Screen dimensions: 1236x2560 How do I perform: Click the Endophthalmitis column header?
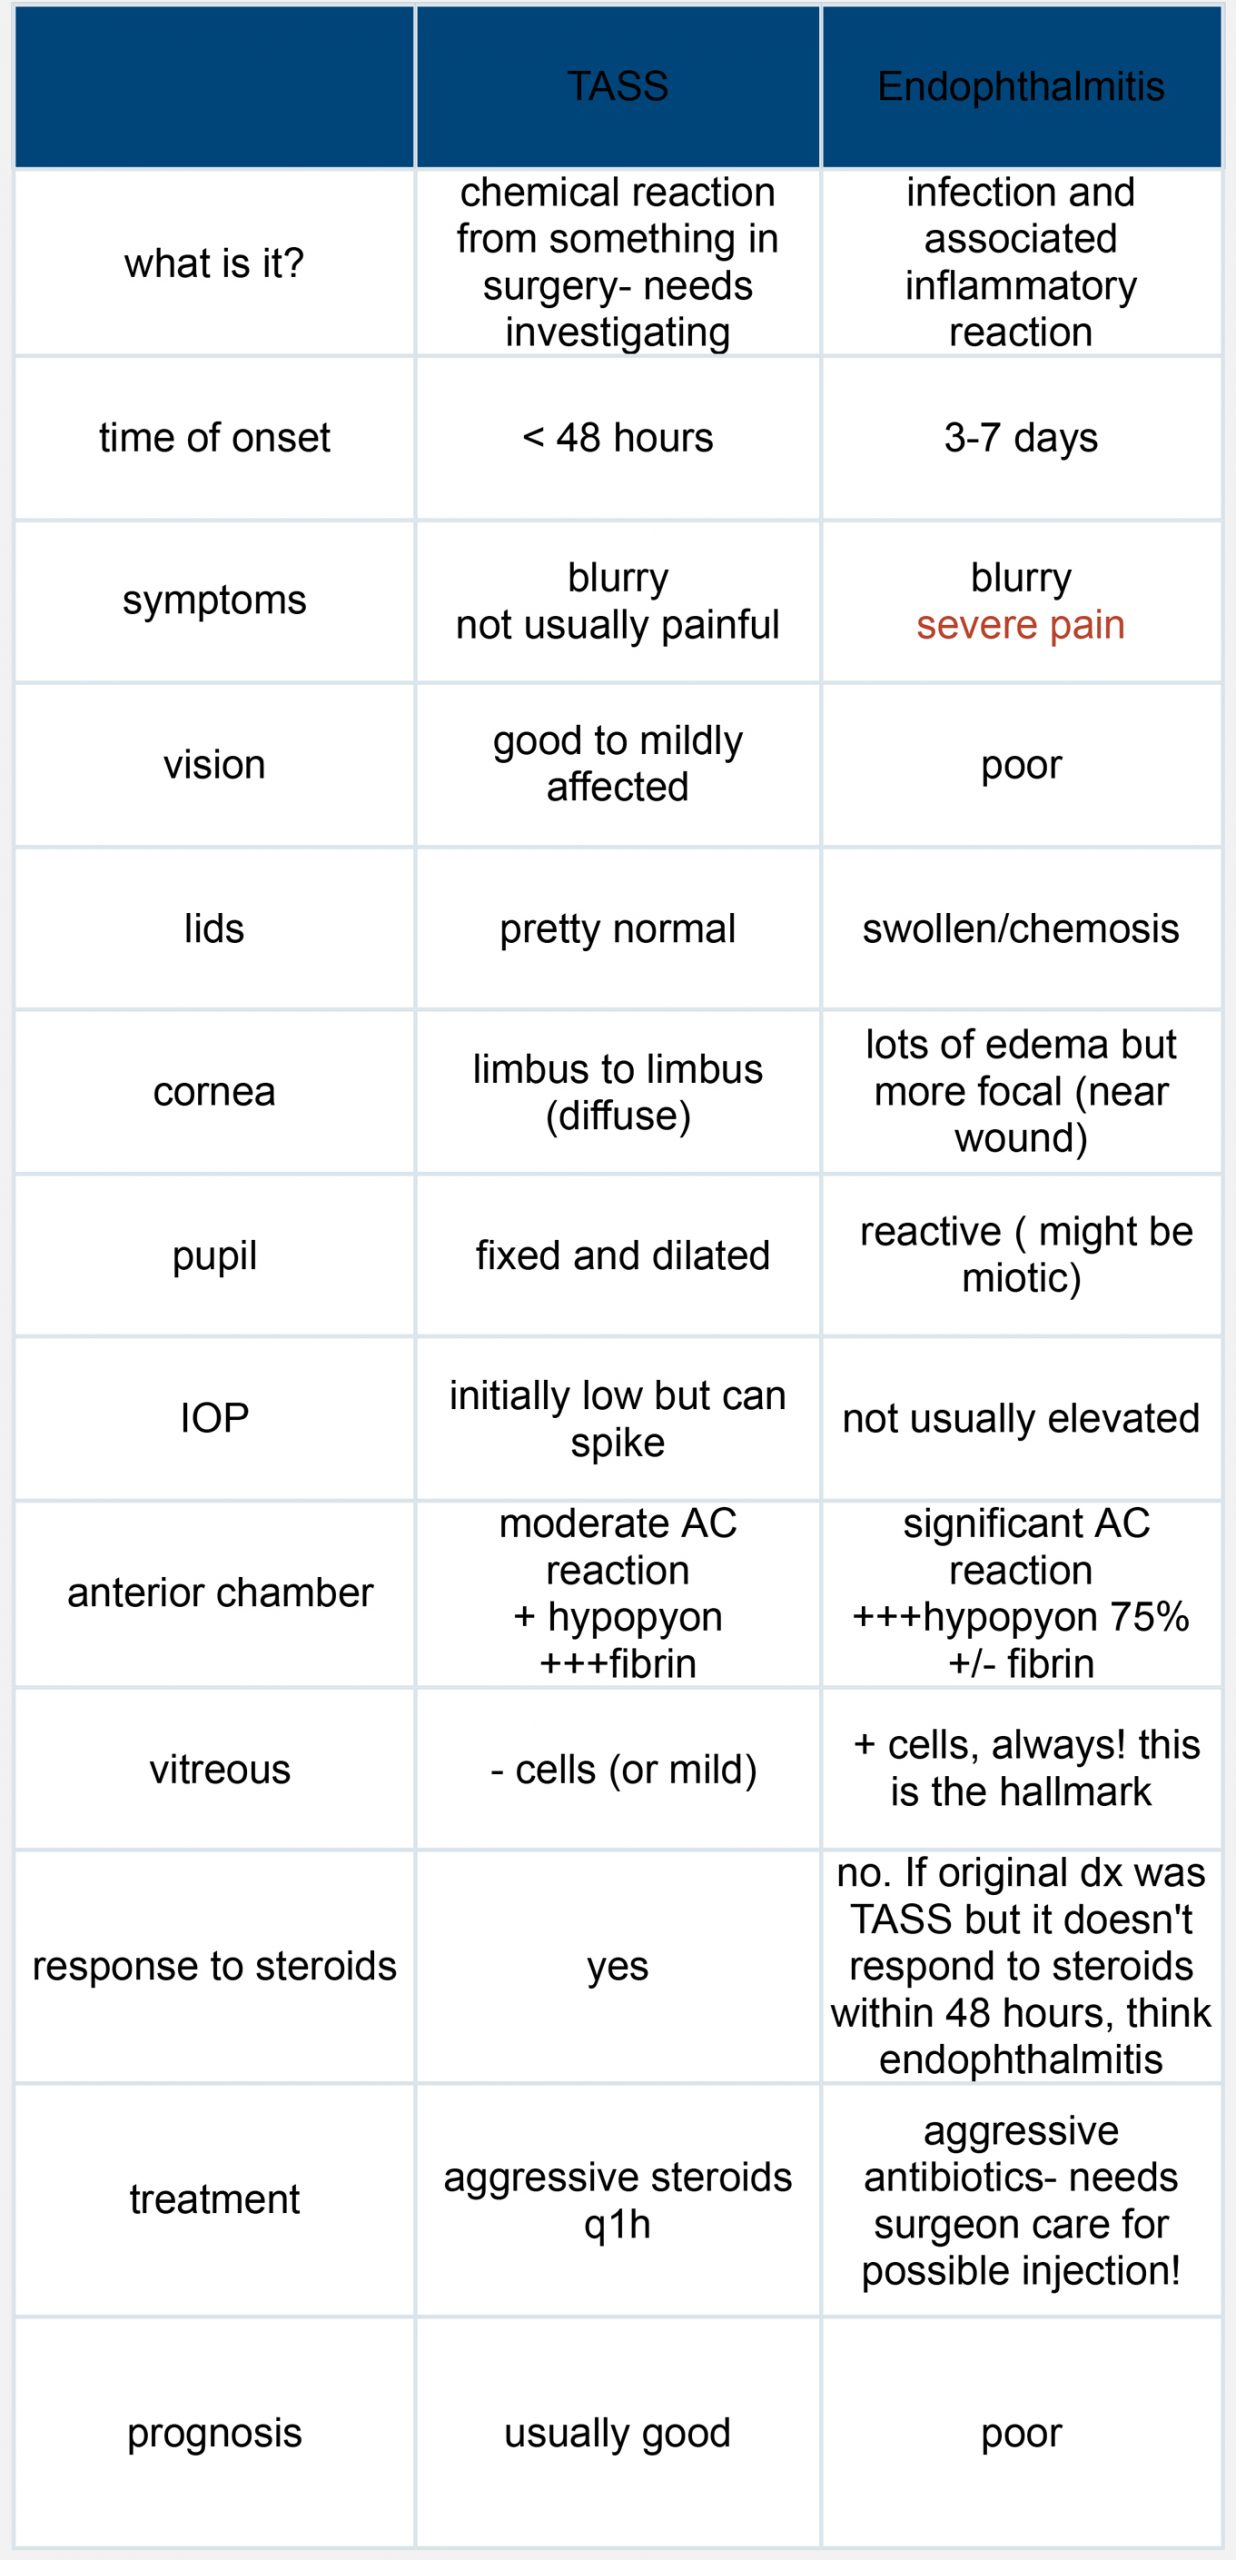1021,86
